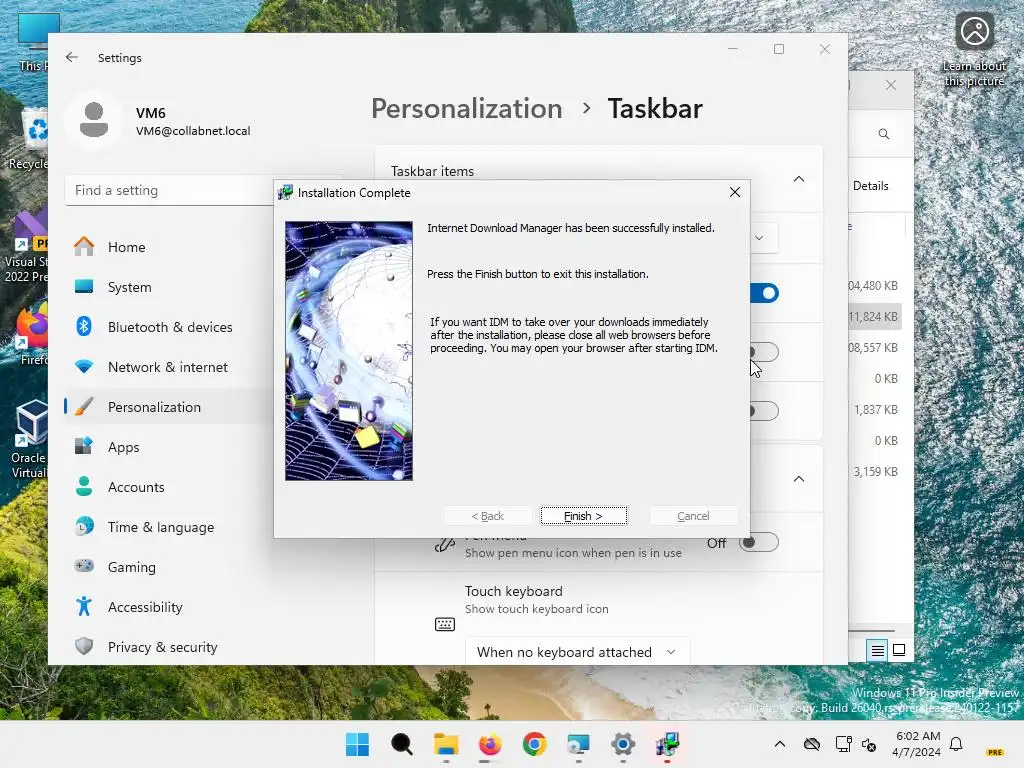Switch background window to large icons view

(899, 650)
